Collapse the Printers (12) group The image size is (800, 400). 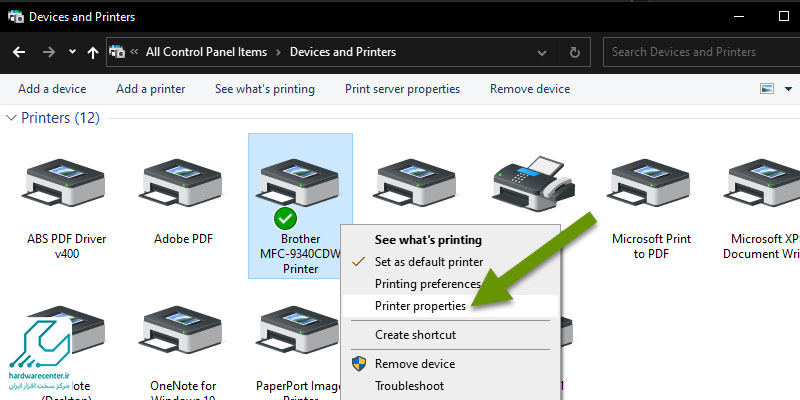pos(11,118)
